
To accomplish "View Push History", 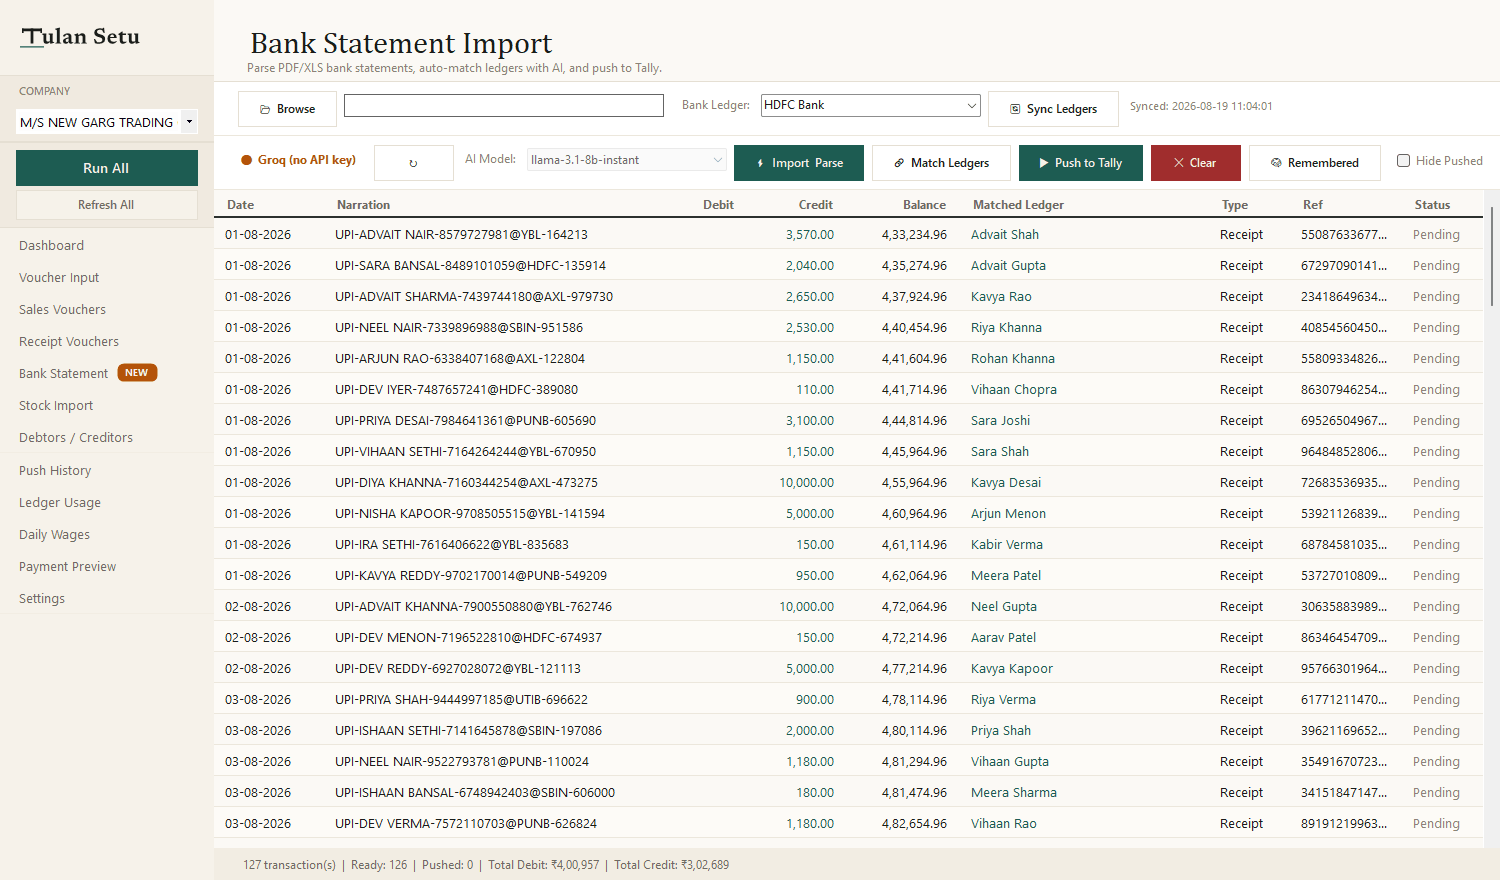I will 55,470.
